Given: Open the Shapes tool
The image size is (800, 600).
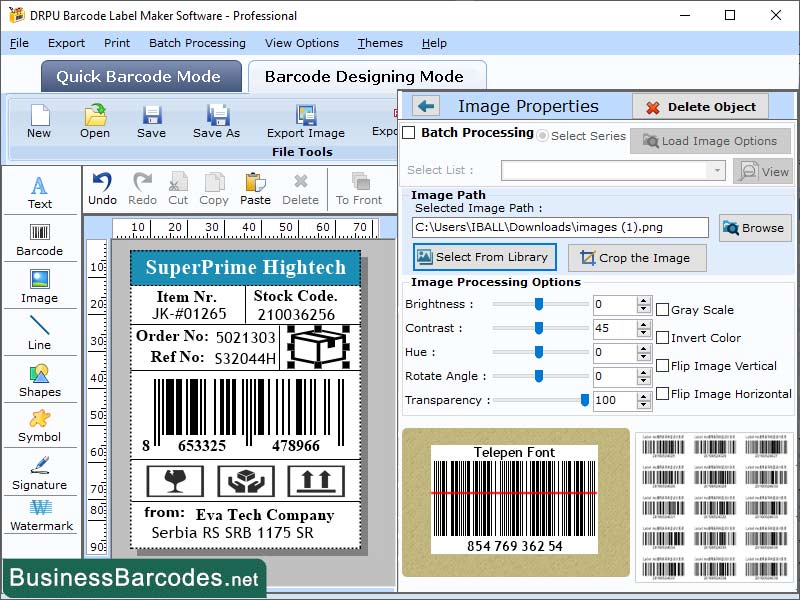Looking at the screenshot, I should [x=40, y=383].
